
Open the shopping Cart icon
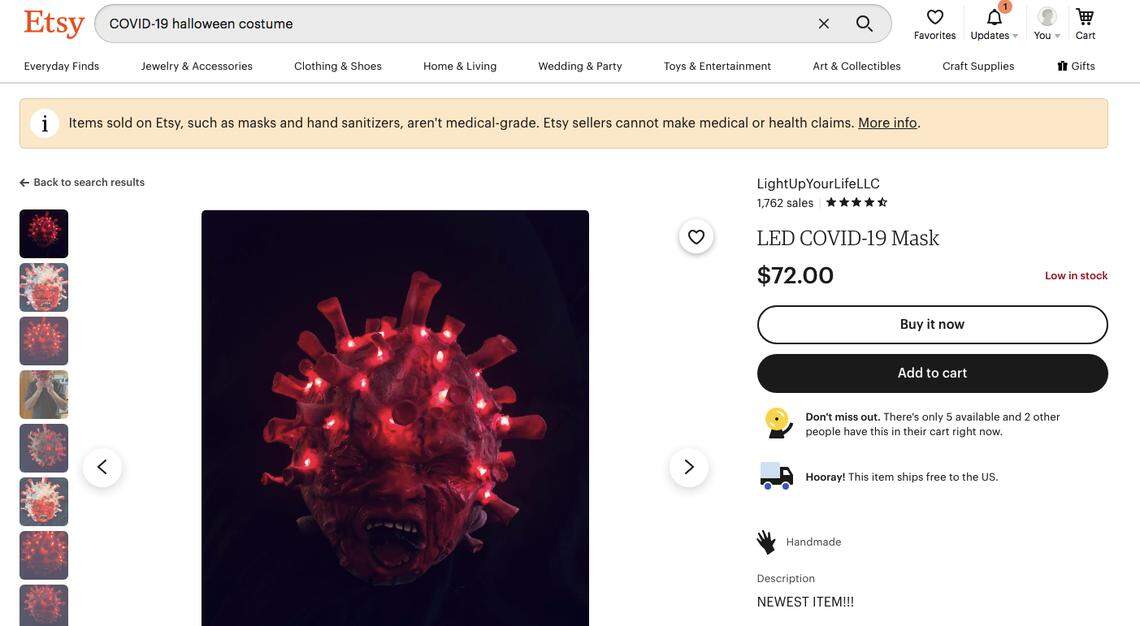click(x=1085, y=15)
